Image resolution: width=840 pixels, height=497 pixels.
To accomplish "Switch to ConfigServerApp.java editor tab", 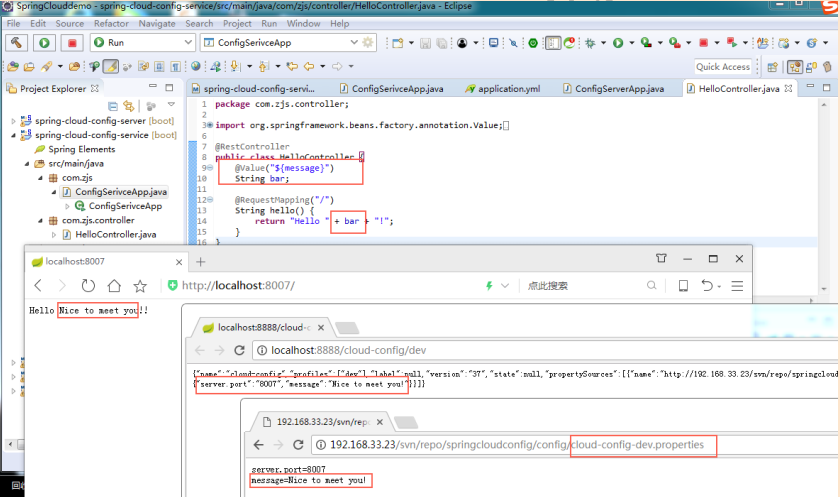I will (613, 89).
